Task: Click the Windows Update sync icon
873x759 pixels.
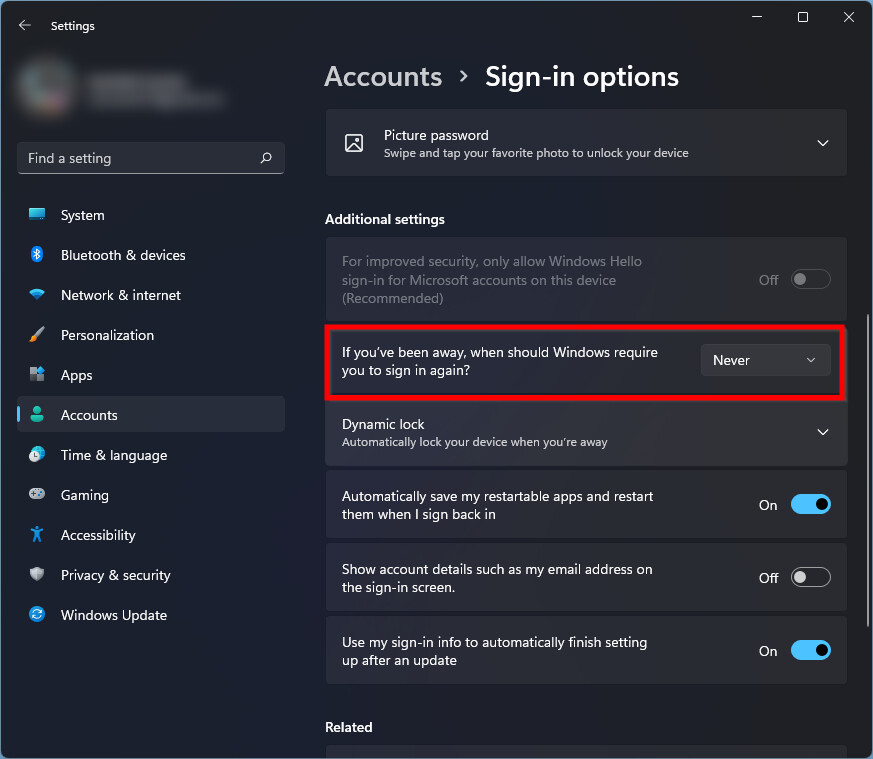Action: coord(37,614)
